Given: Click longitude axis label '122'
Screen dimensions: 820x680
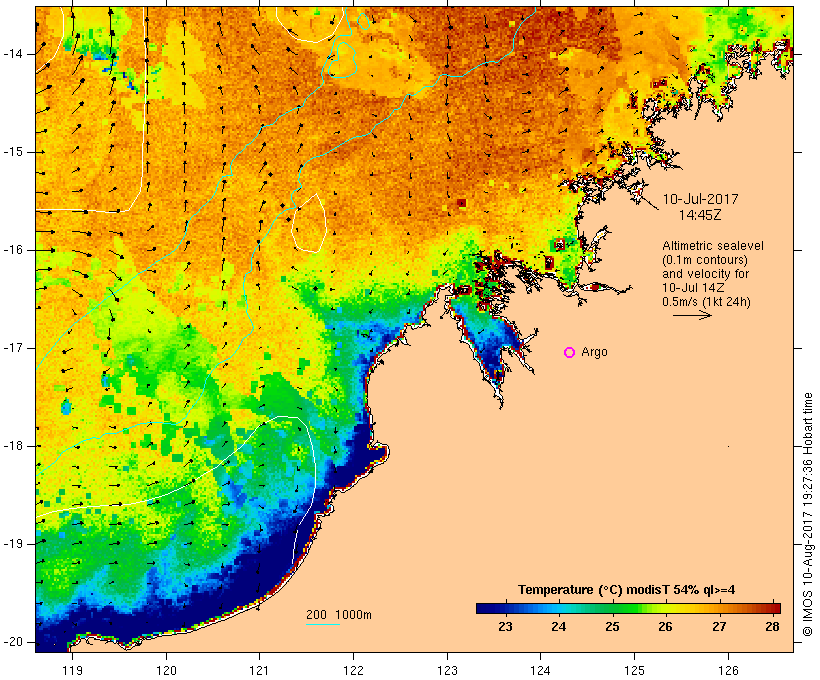Looking at the screenshot, I should point(354,670).
